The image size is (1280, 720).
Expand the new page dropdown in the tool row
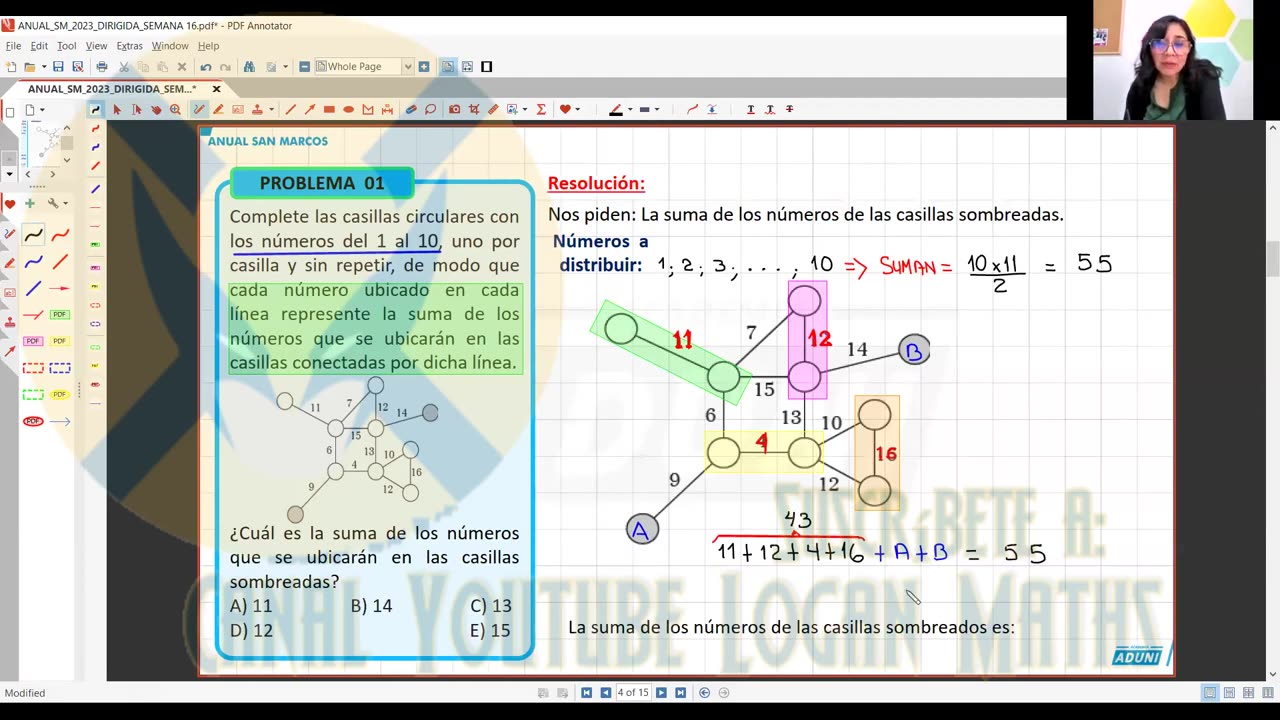[42, 111]
